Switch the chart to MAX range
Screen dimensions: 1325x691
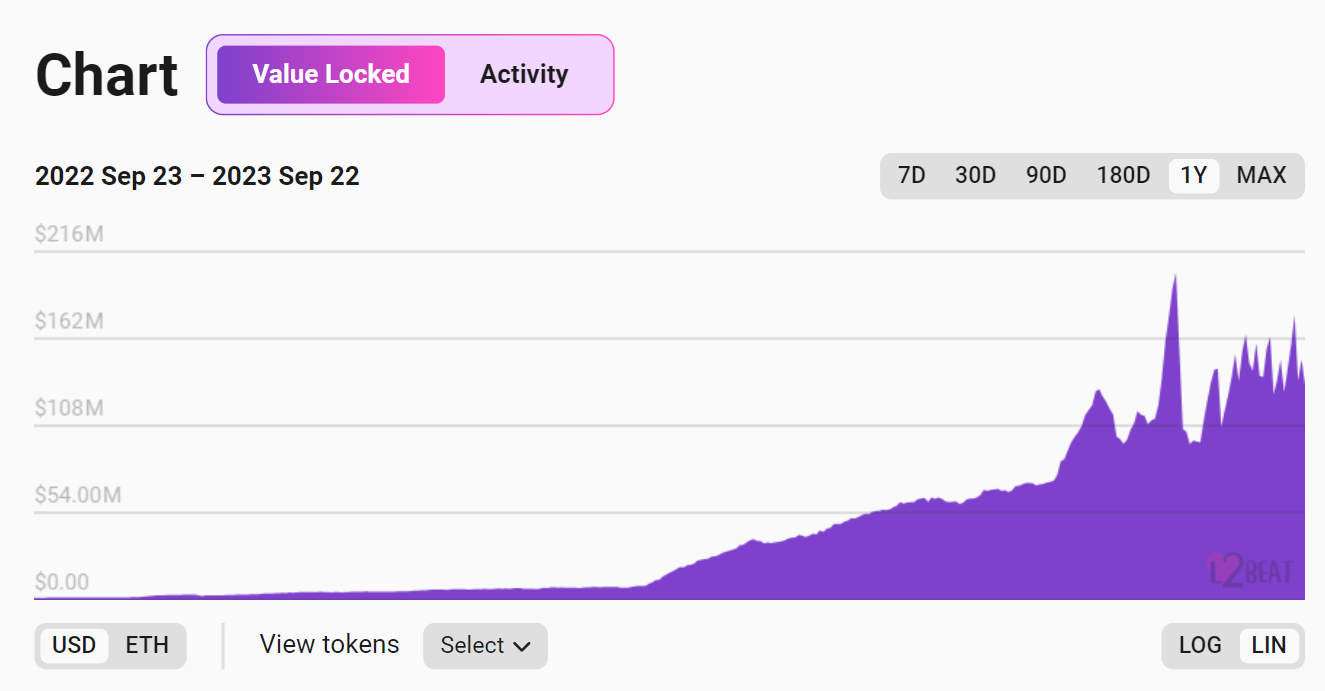coord(1261,176)
